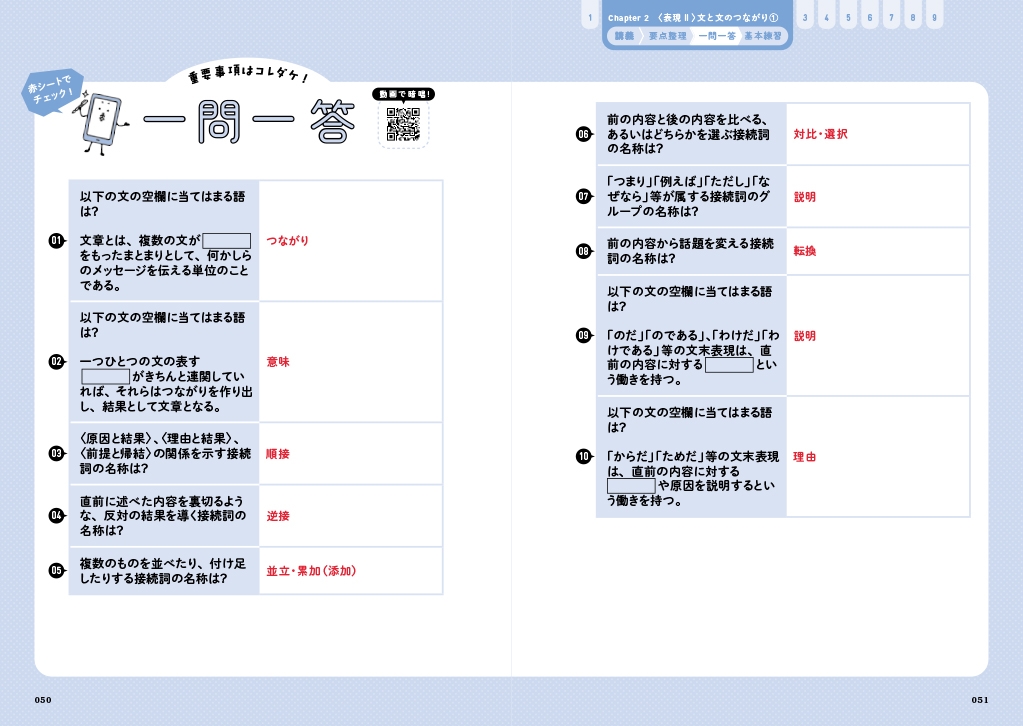This screenshot has height=726, width=1023.
Task: Select question number badge 05
Action: pos(57,570)
